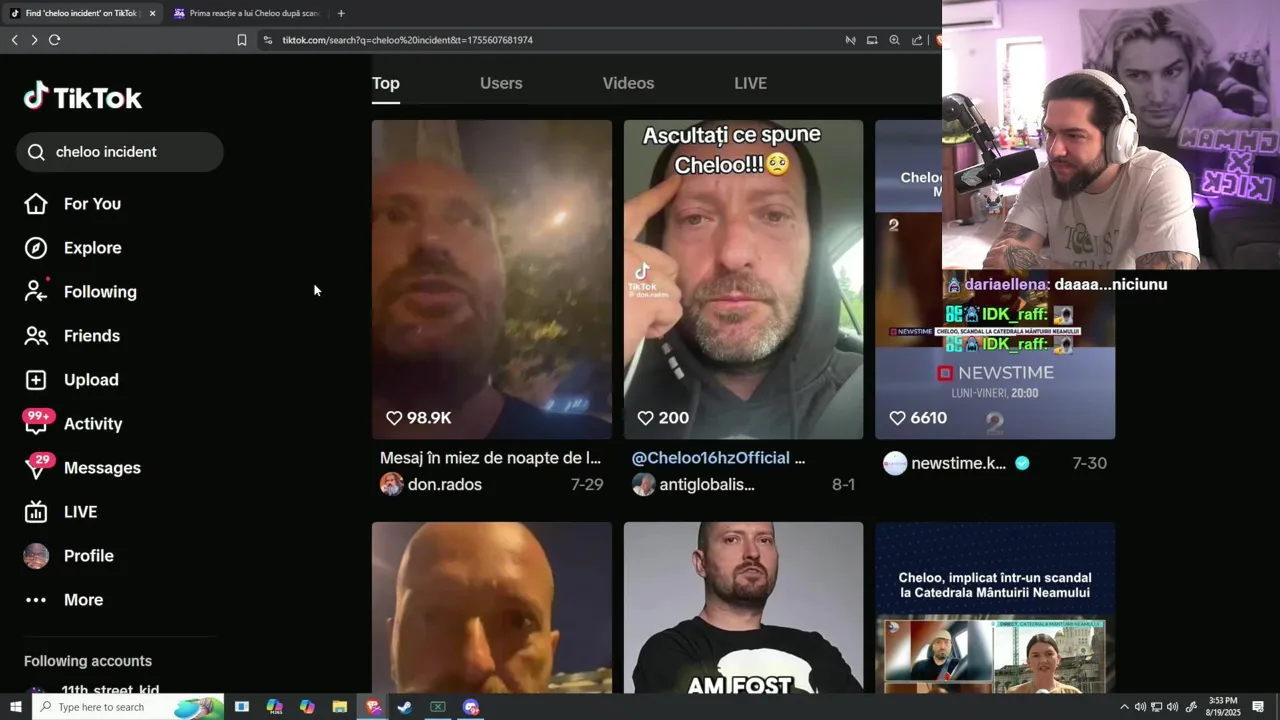Click the Windows taskbar search box

tap(128, 707)
